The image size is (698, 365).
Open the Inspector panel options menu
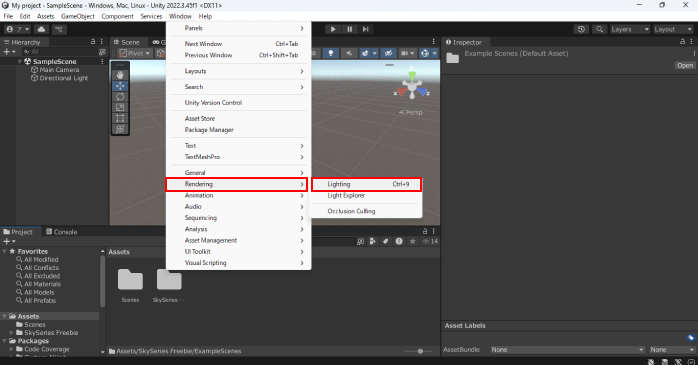click(x=691, y=41)
